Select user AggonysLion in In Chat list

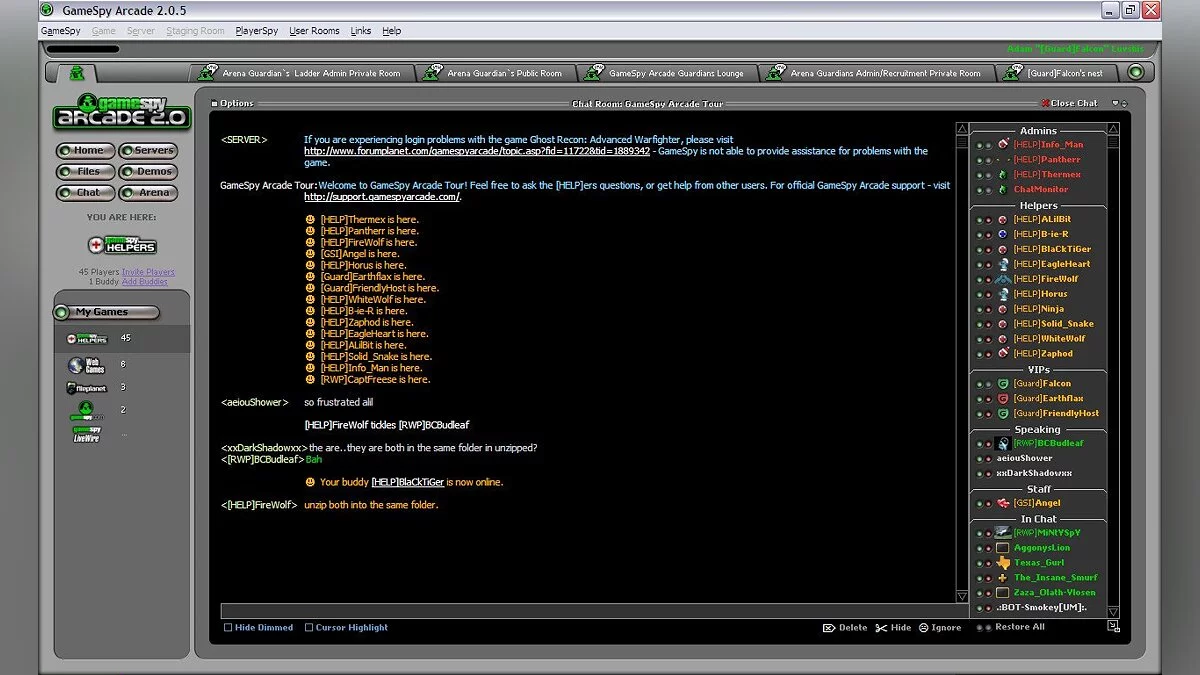1041,548
